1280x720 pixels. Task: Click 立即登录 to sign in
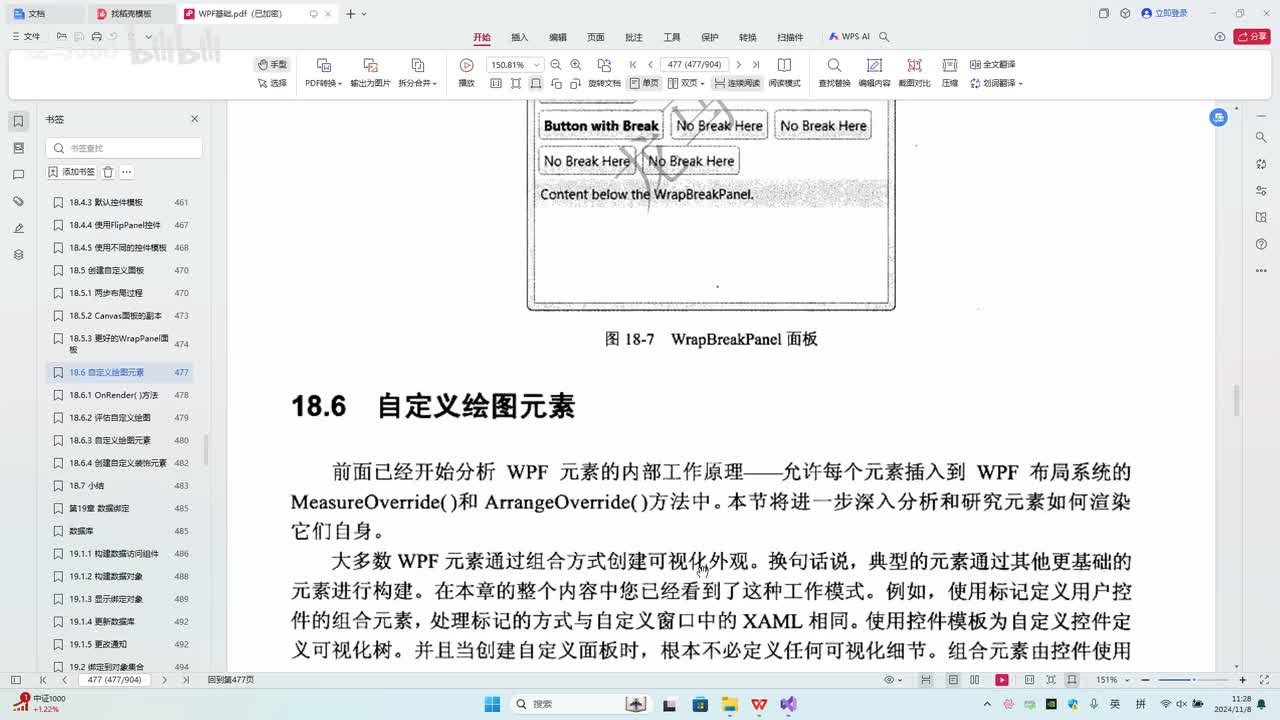coord(1165,14)
